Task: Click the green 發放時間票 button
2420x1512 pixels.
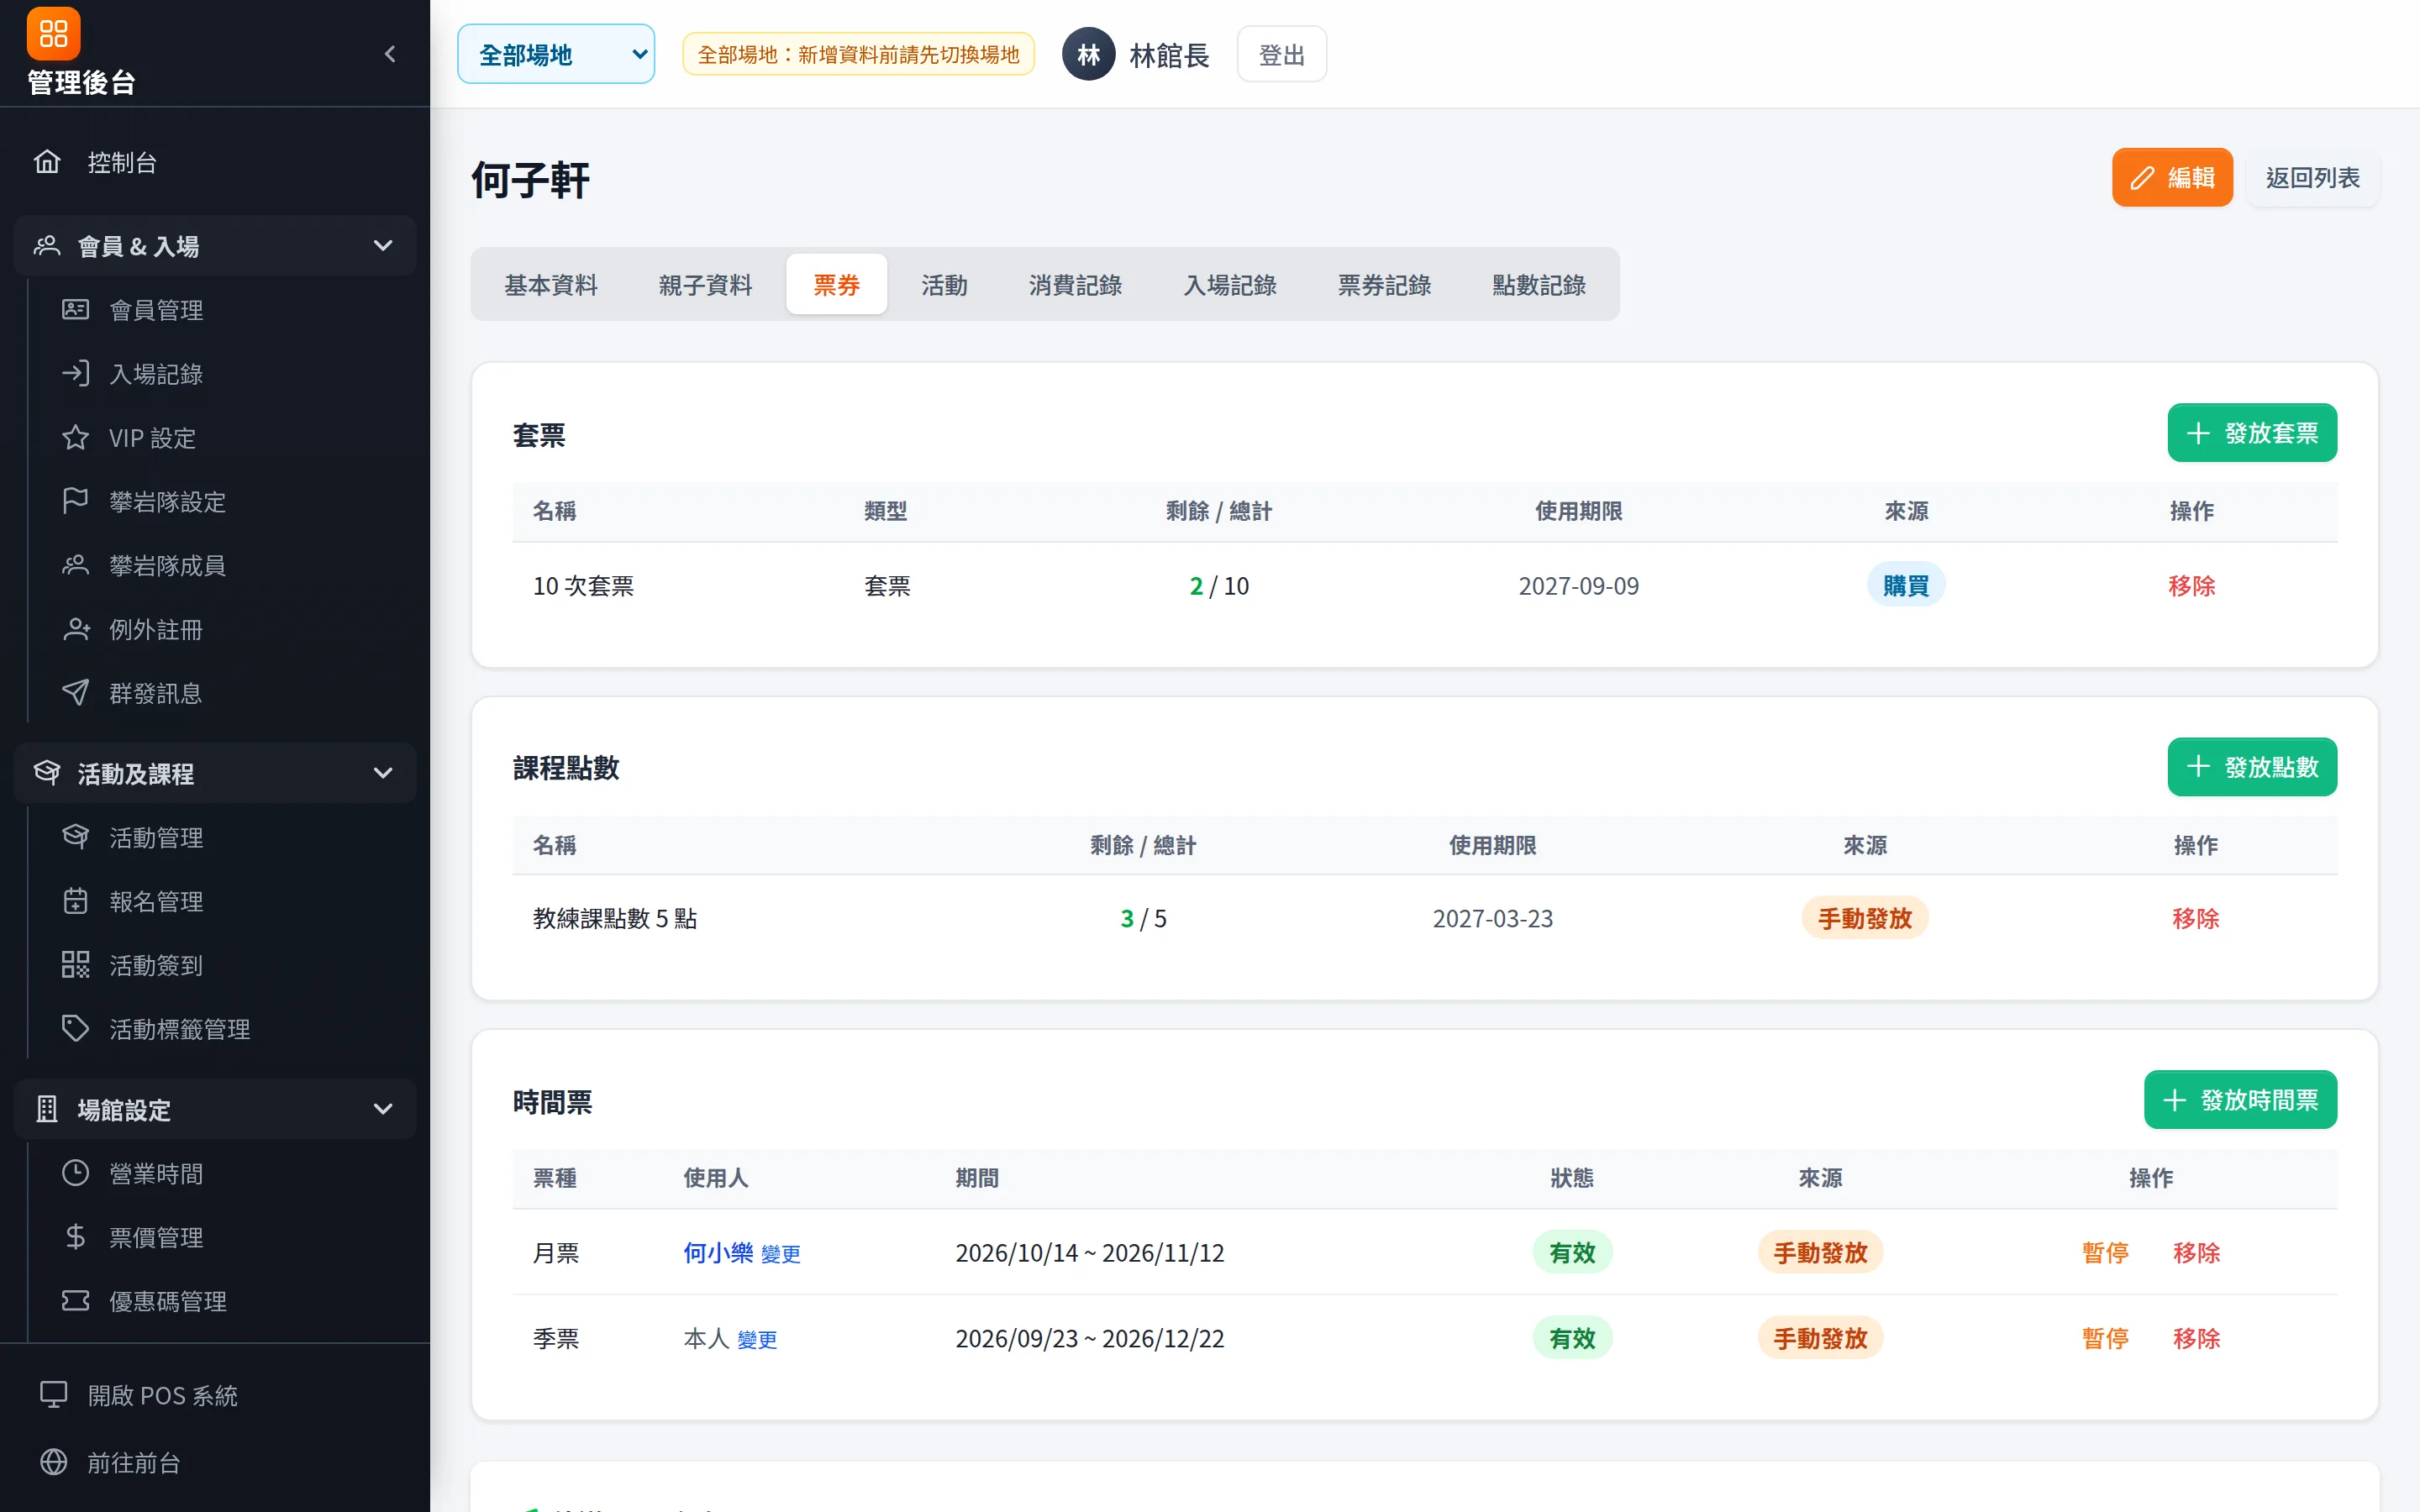Action: (2240, 1100)
